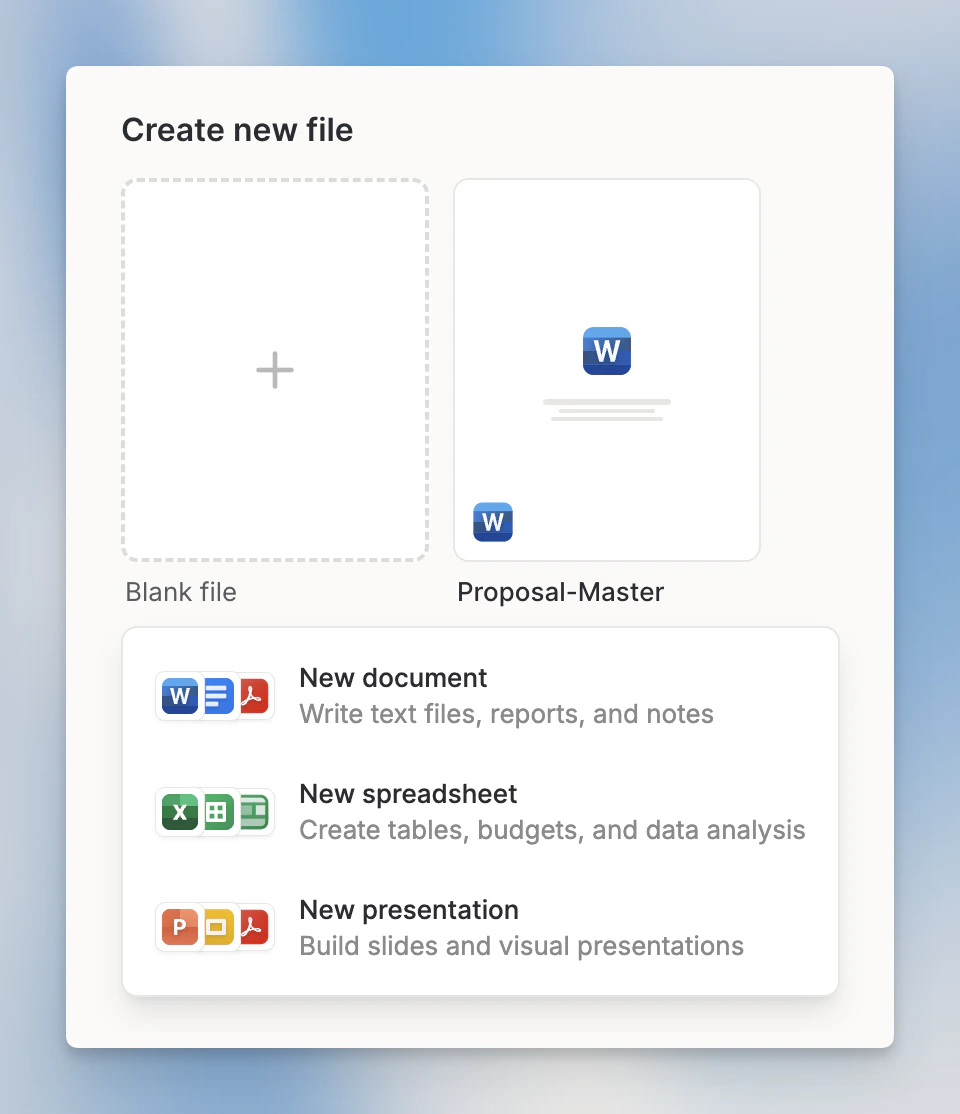Select the Microsoft Word icon in New document row
The height and width of the screenshot is (1114, 960).
(x=178, y=695)
